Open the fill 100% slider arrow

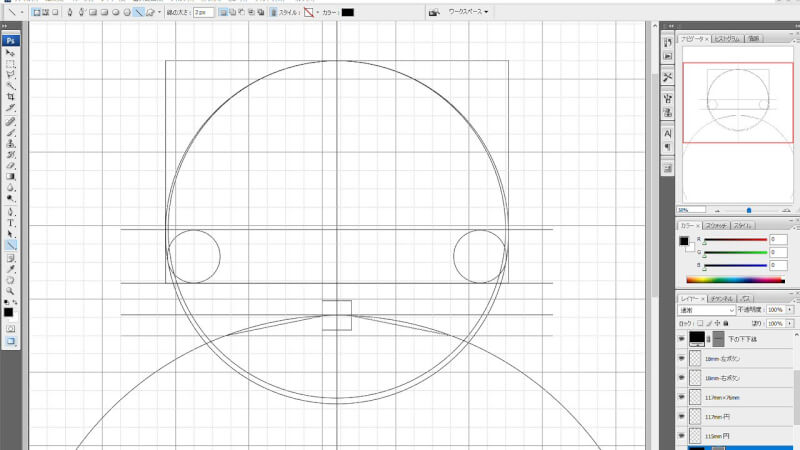coord(790,323)
